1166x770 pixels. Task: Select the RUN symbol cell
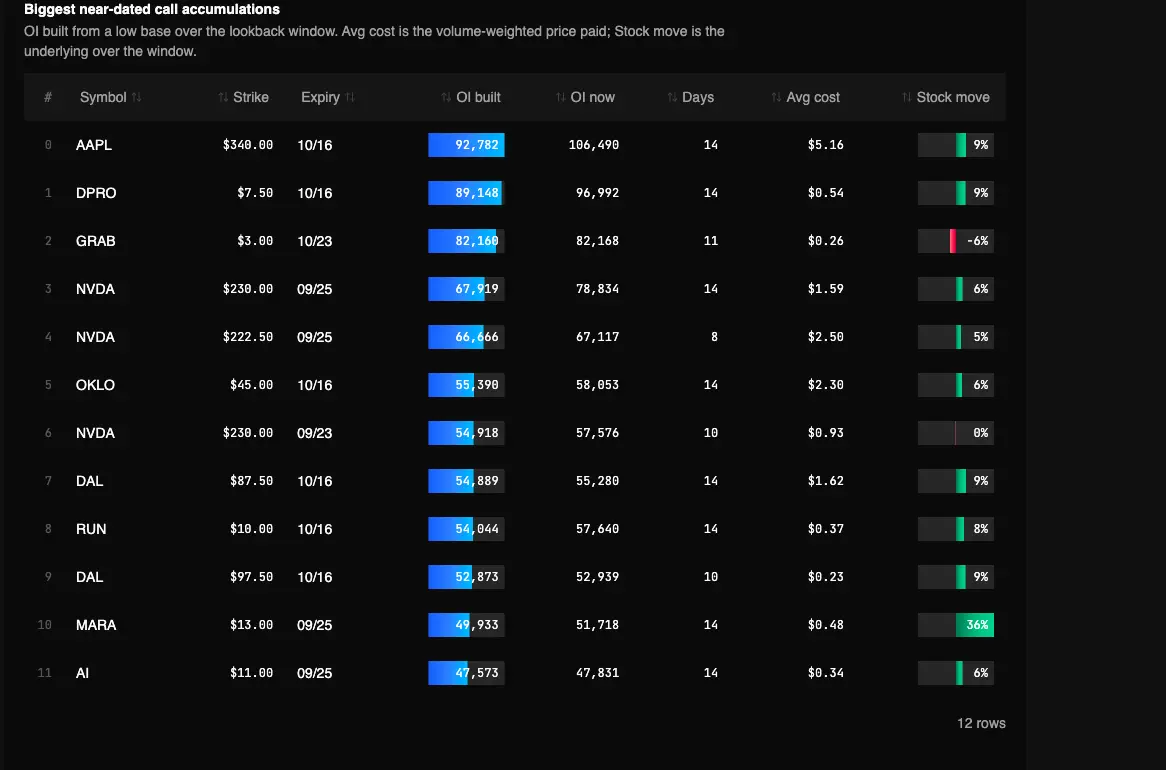click(91, 529)
